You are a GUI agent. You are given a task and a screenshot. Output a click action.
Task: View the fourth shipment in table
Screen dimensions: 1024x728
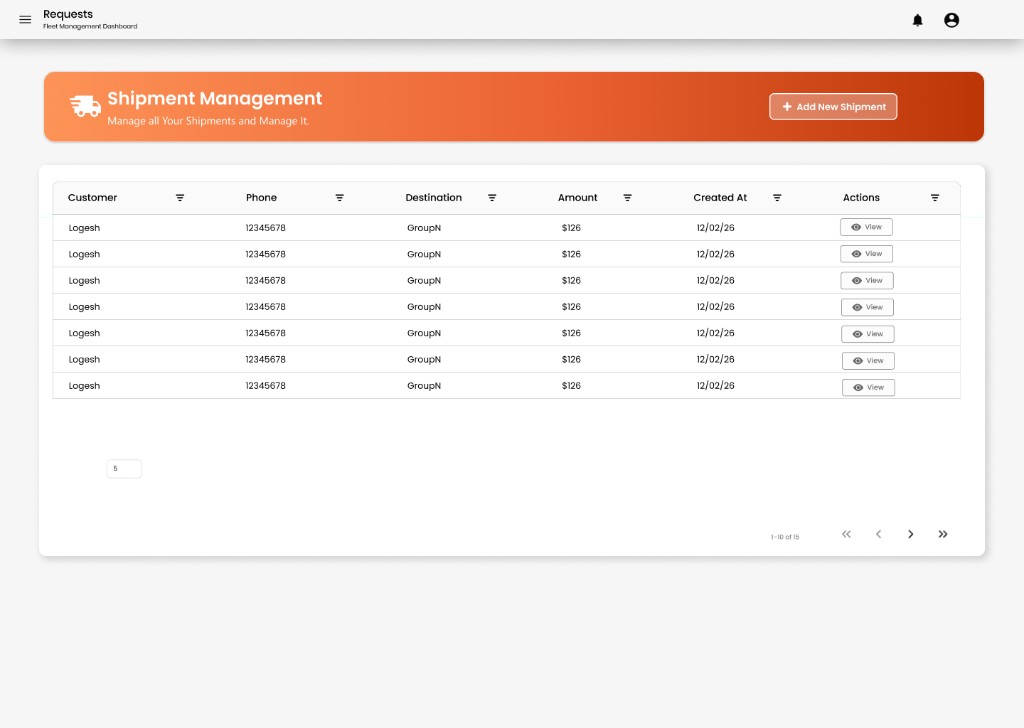click(x=867, y=307)
